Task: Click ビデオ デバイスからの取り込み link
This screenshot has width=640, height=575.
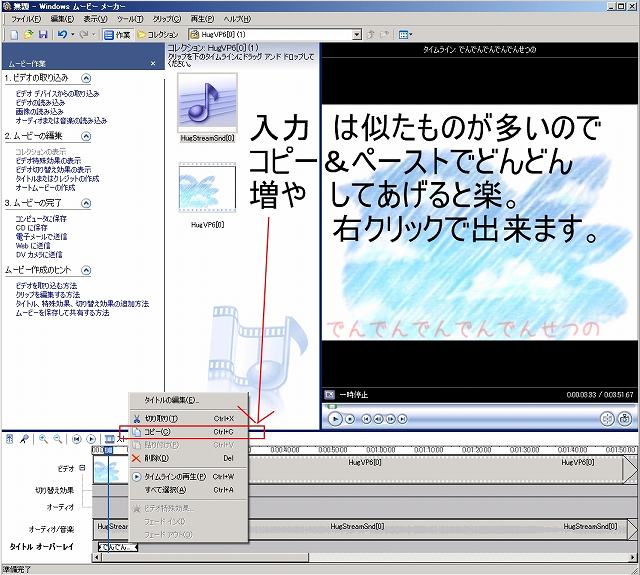Action: pos(57,93)
